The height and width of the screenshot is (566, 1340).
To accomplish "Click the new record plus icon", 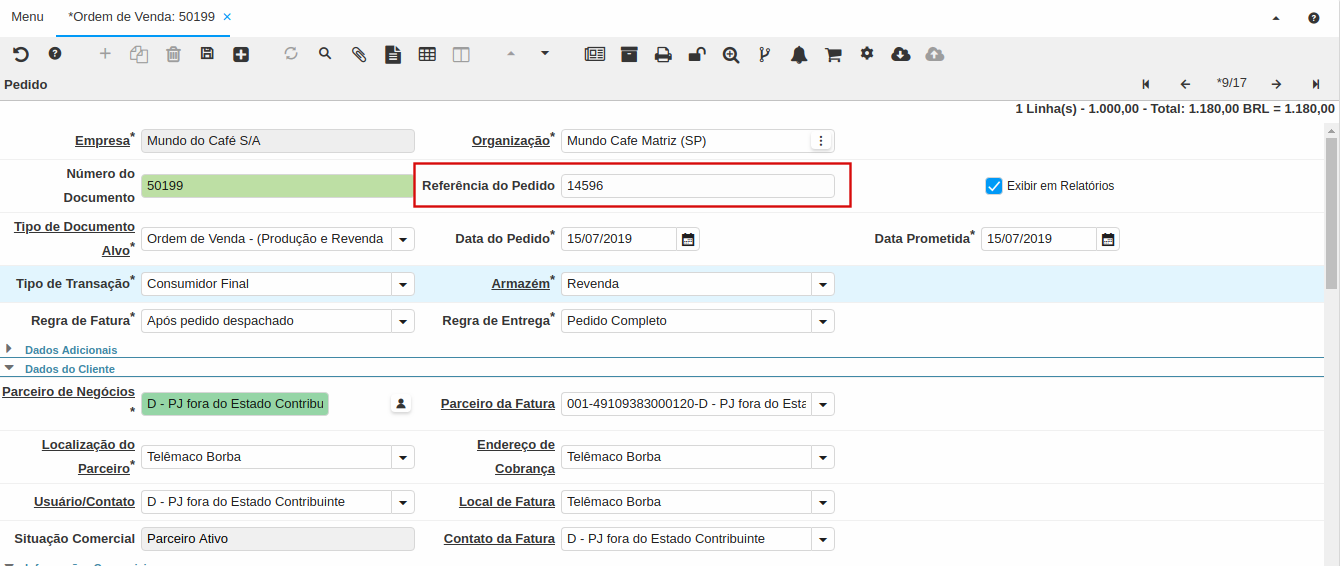I will (105, 54).
